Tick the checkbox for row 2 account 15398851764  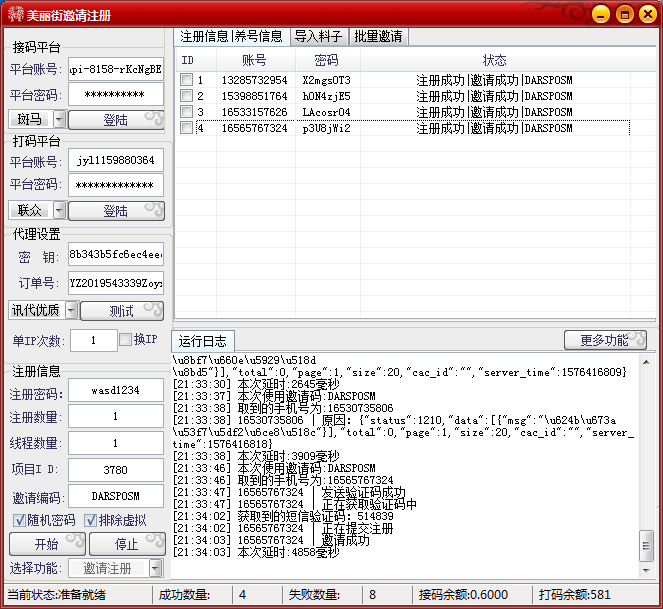coord(186,96)
